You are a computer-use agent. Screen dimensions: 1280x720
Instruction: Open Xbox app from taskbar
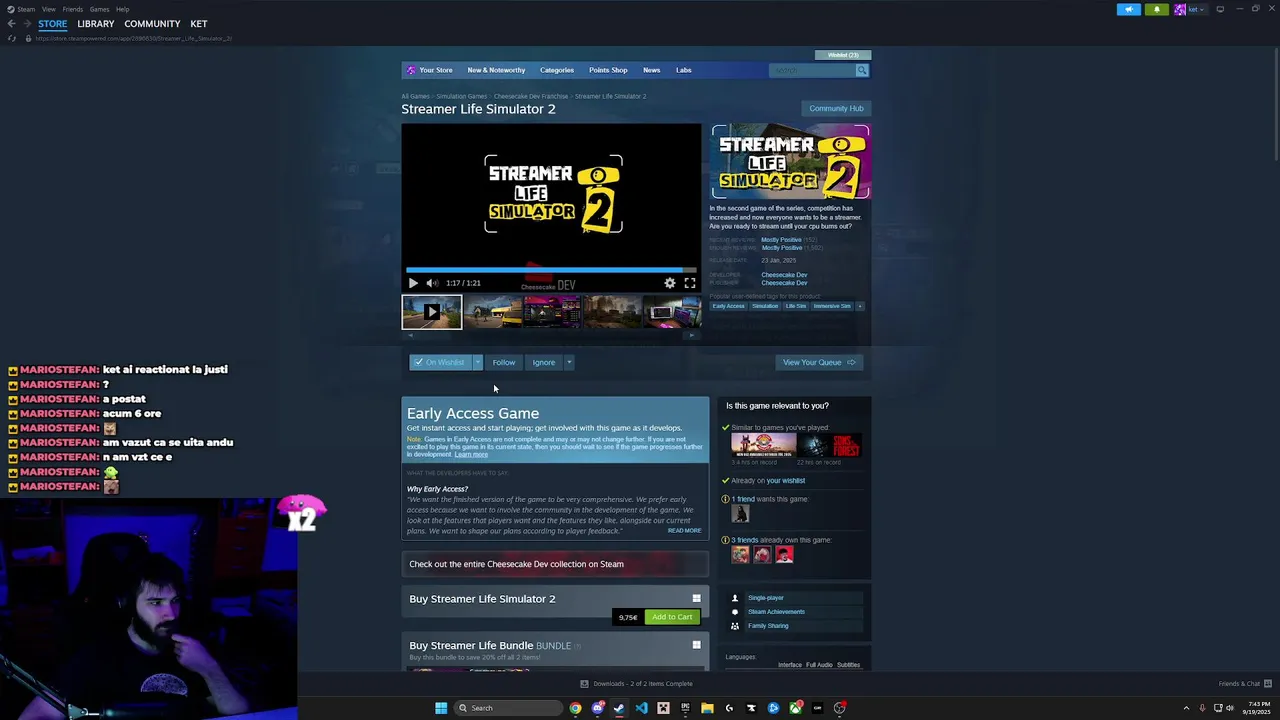click(x=795, y=708)
